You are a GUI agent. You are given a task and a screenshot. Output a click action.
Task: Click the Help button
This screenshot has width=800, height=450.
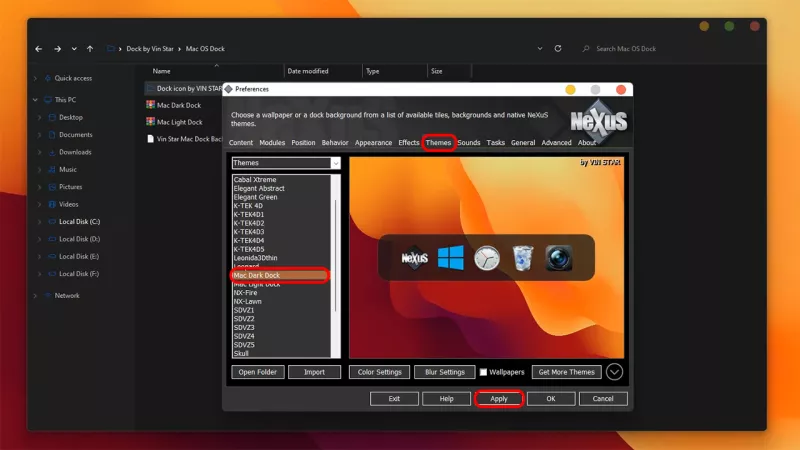click(x=446, y=399)
